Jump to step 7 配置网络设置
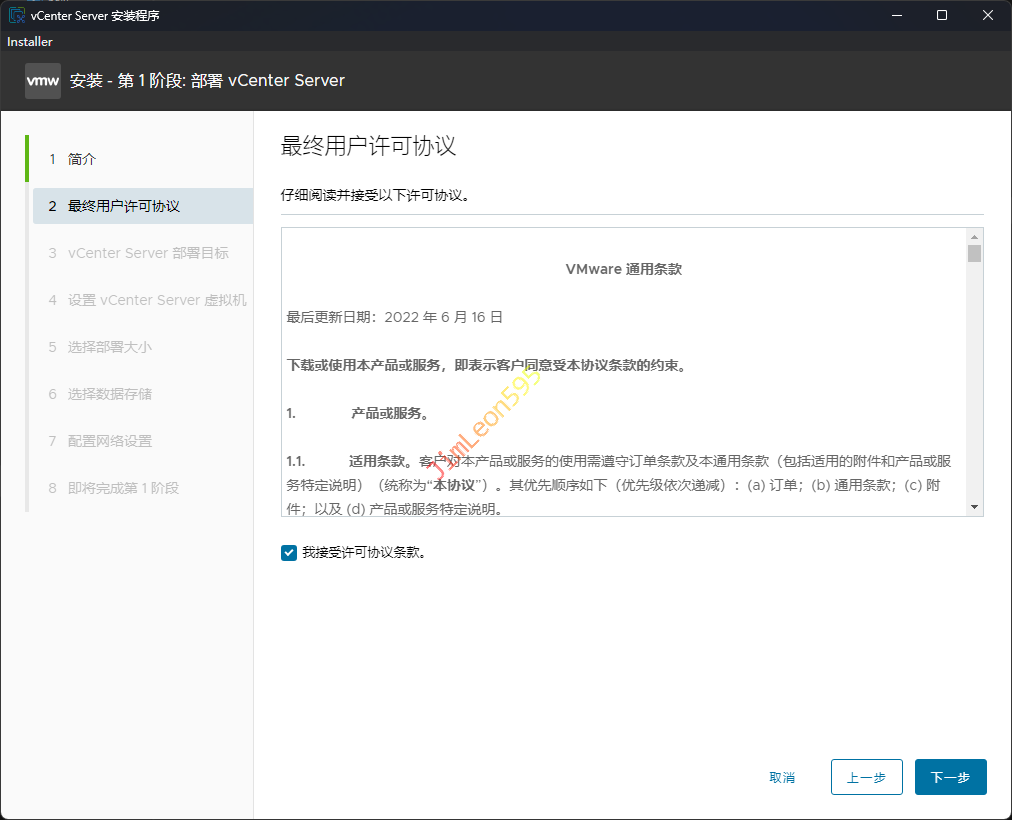Image resolution: width=1012 pixels, height=820 pixels. pos(110,441)
